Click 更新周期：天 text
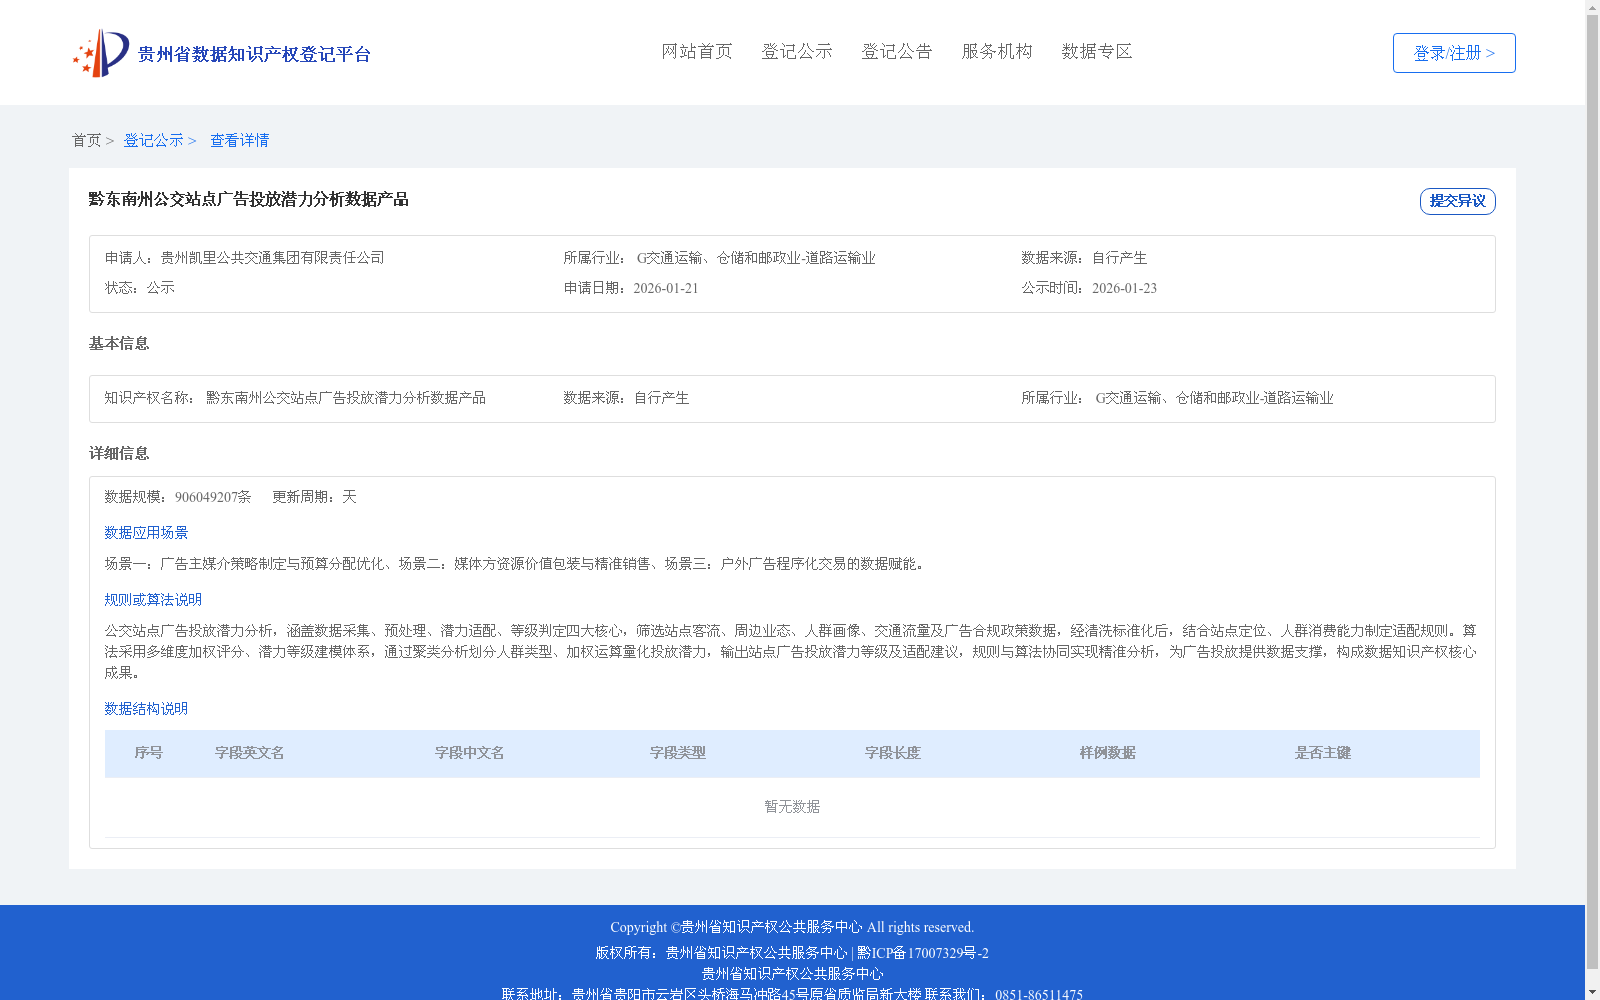The width and height of the screenshot is (1600, 1000). coord(314,497)
